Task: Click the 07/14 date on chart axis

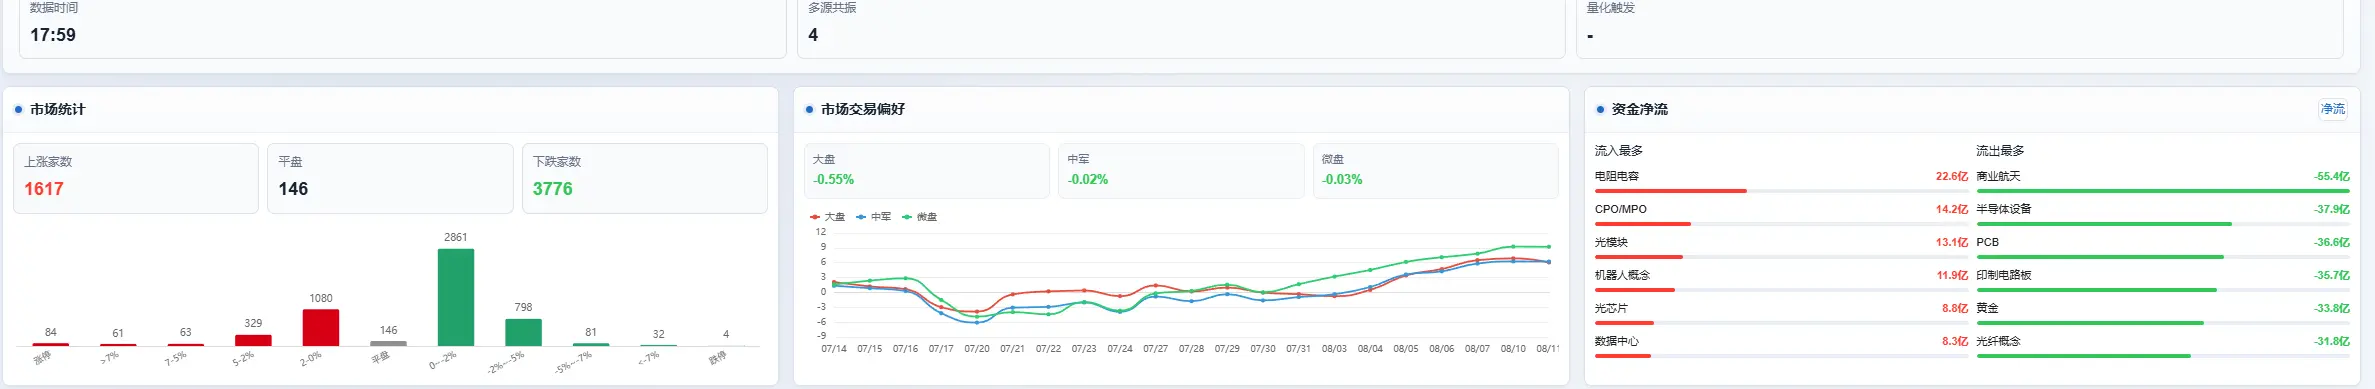Action: click(834, 349)
